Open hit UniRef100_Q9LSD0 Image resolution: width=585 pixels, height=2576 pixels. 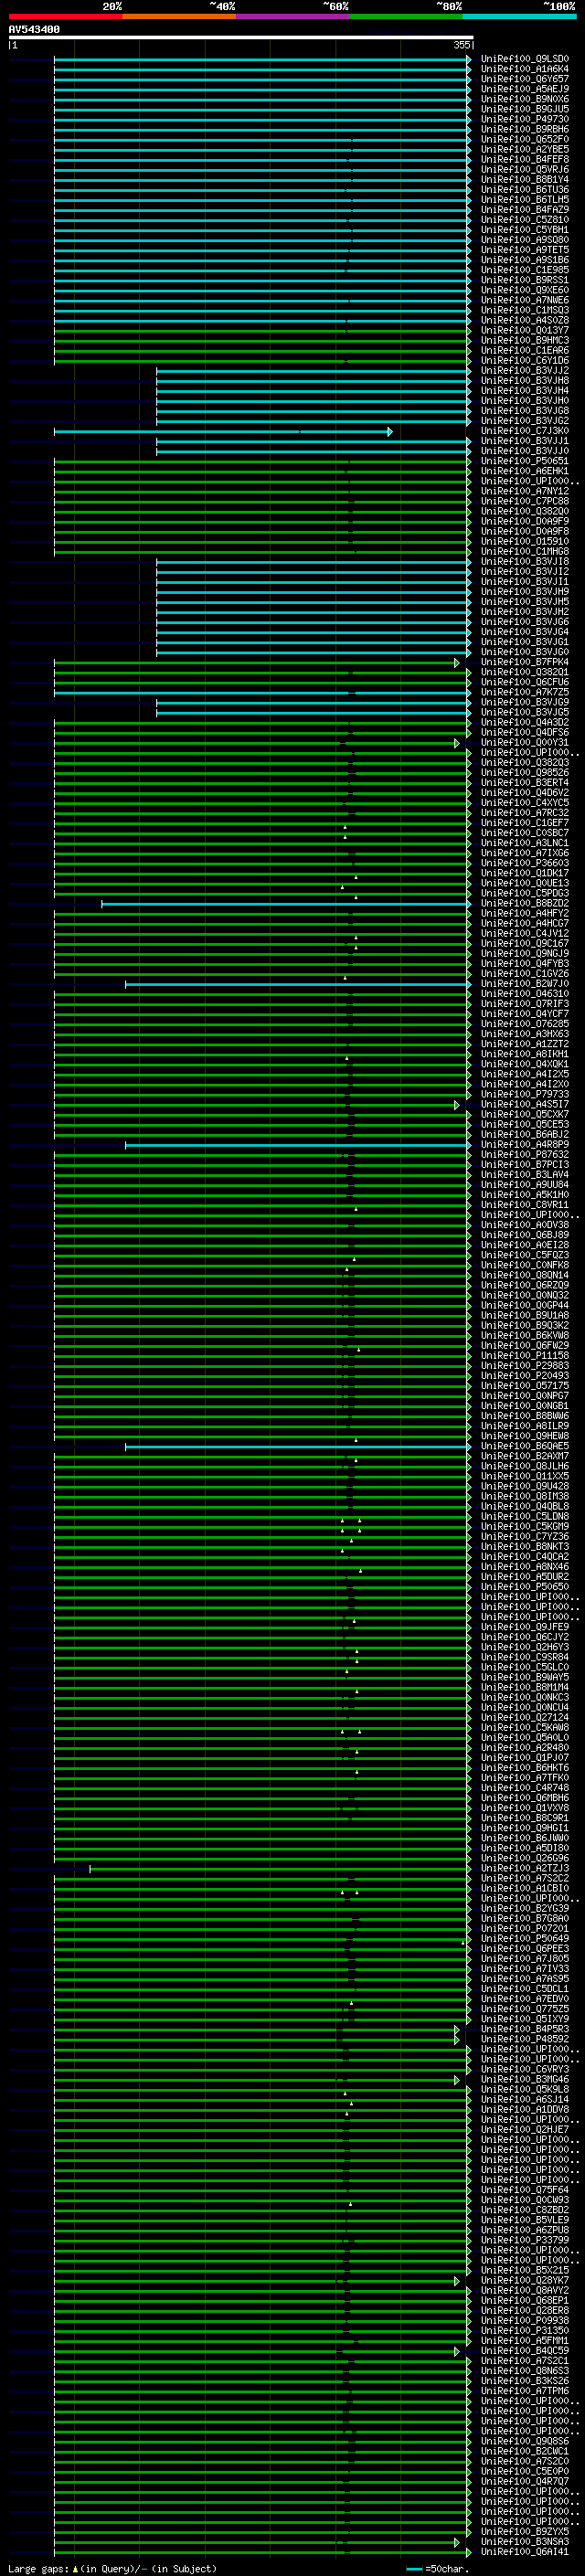click(525, 59)
